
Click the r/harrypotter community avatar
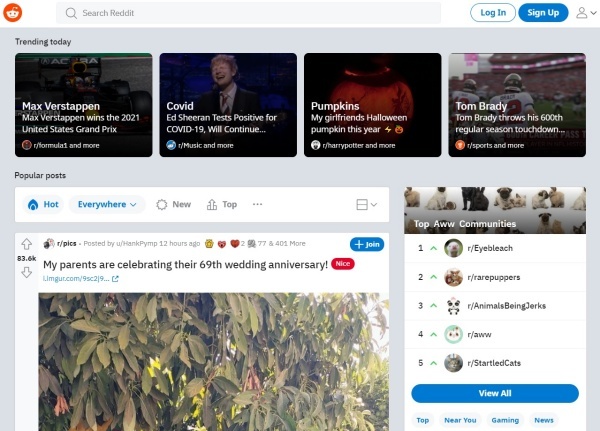(x=315, y=145)
